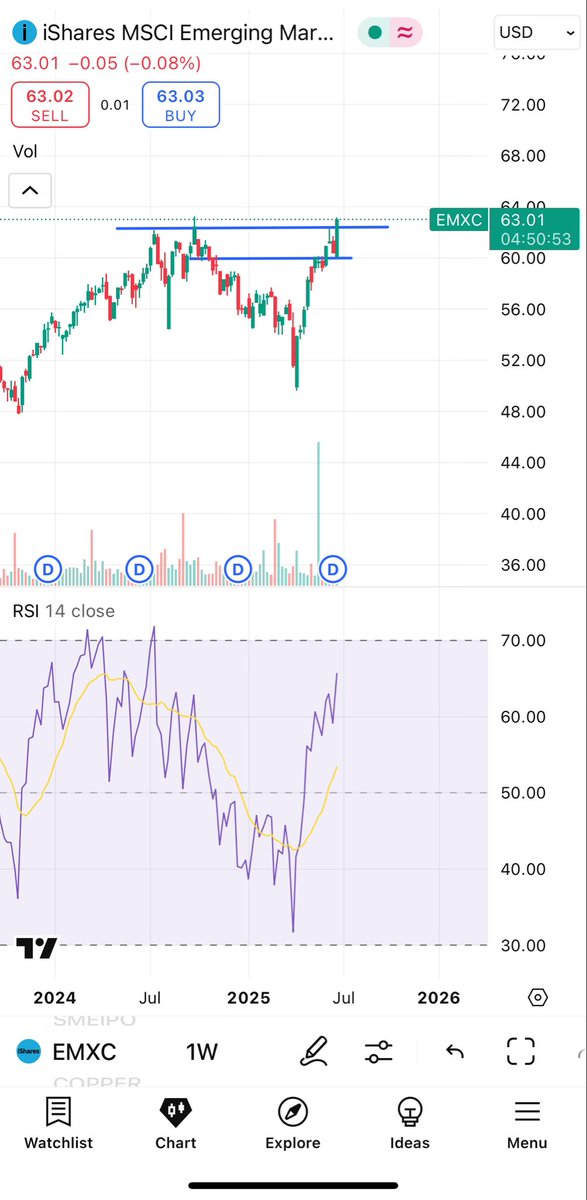
Task: Tap the last dividend 'D' marker near Jul 2025
Action: pyautogui.click(x=334, y=570)
